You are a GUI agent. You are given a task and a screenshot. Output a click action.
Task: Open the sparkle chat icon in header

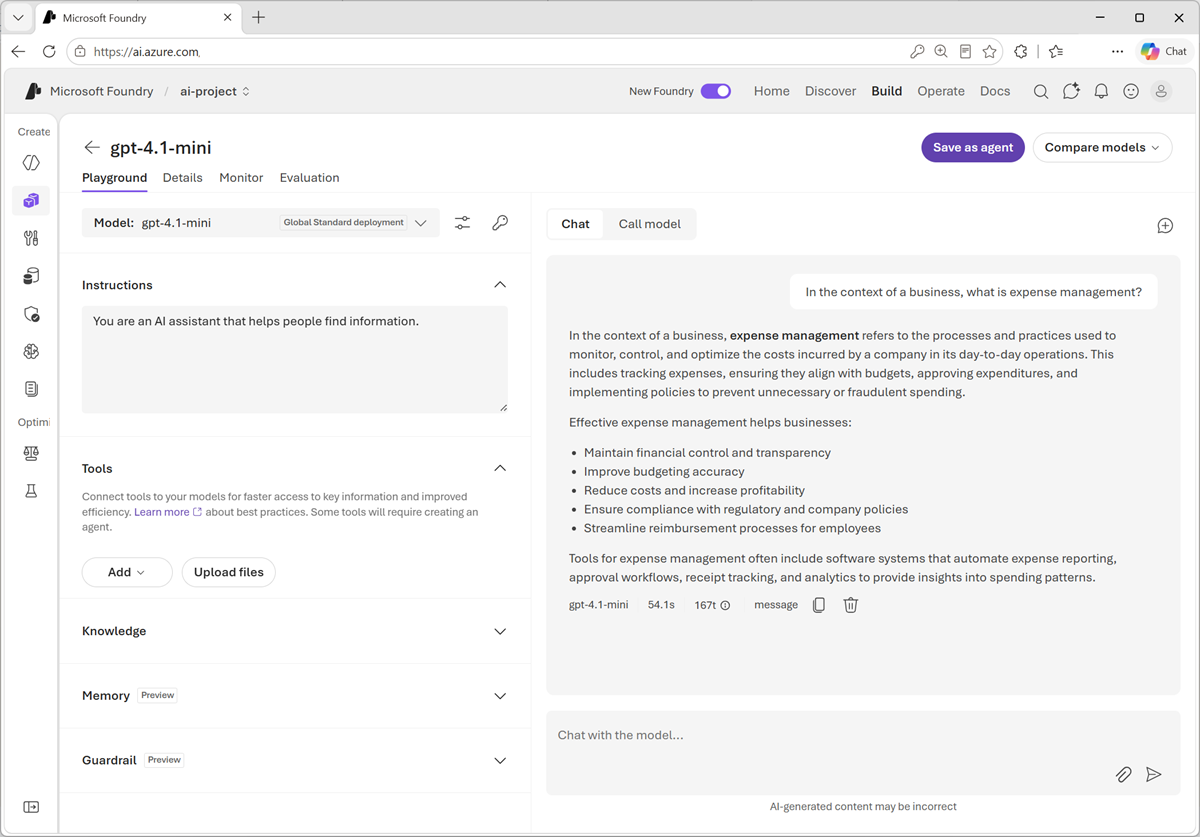(x=1071, y=91)
